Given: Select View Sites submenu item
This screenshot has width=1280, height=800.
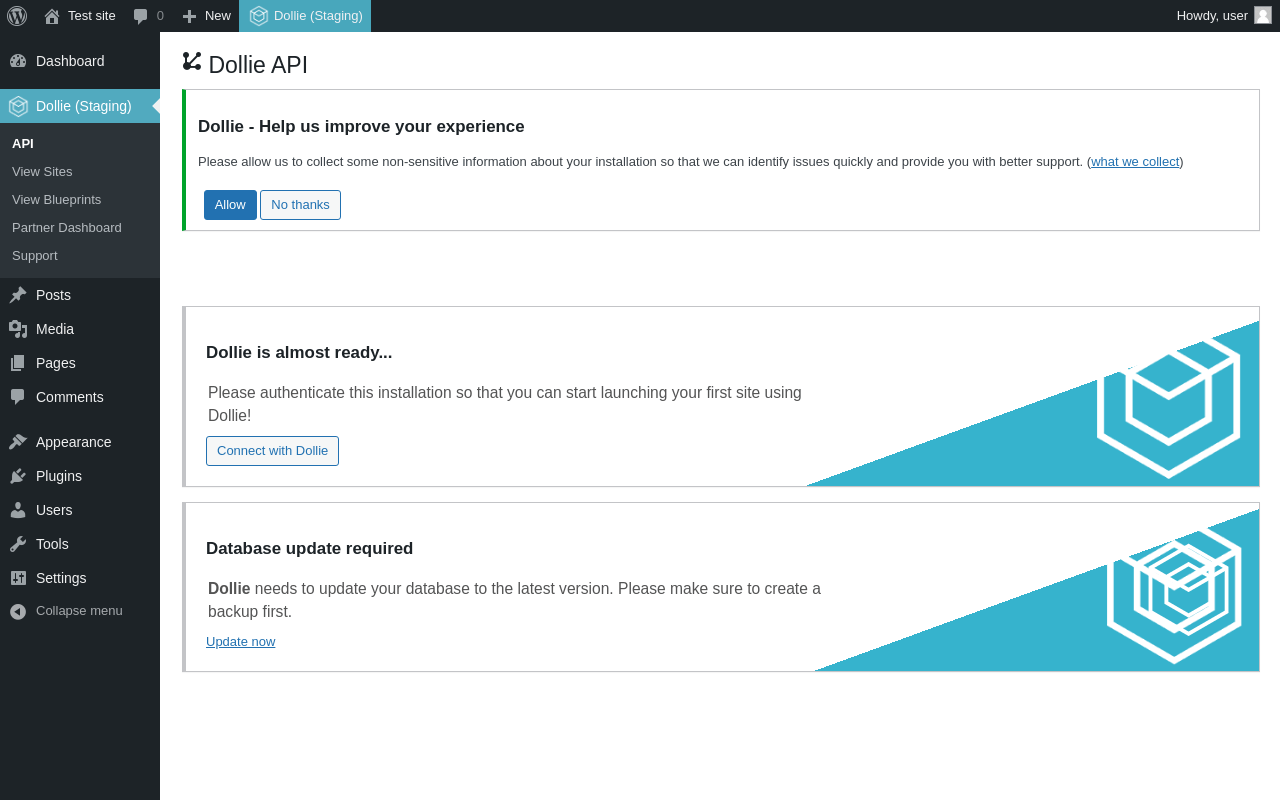Looking at the screenshot, I should click(x=42, y=172).
